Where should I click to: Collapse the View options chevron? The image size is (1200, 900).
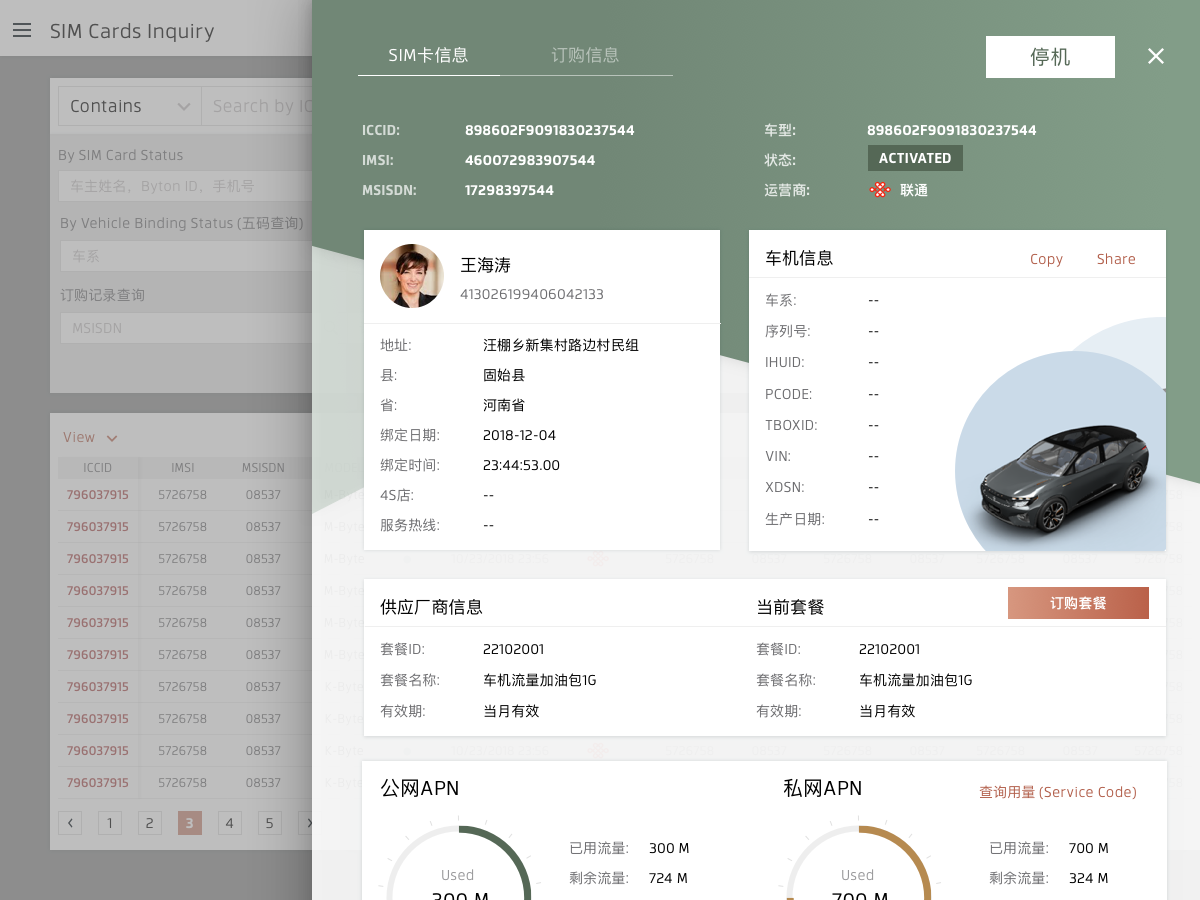(x=111, y=438)
